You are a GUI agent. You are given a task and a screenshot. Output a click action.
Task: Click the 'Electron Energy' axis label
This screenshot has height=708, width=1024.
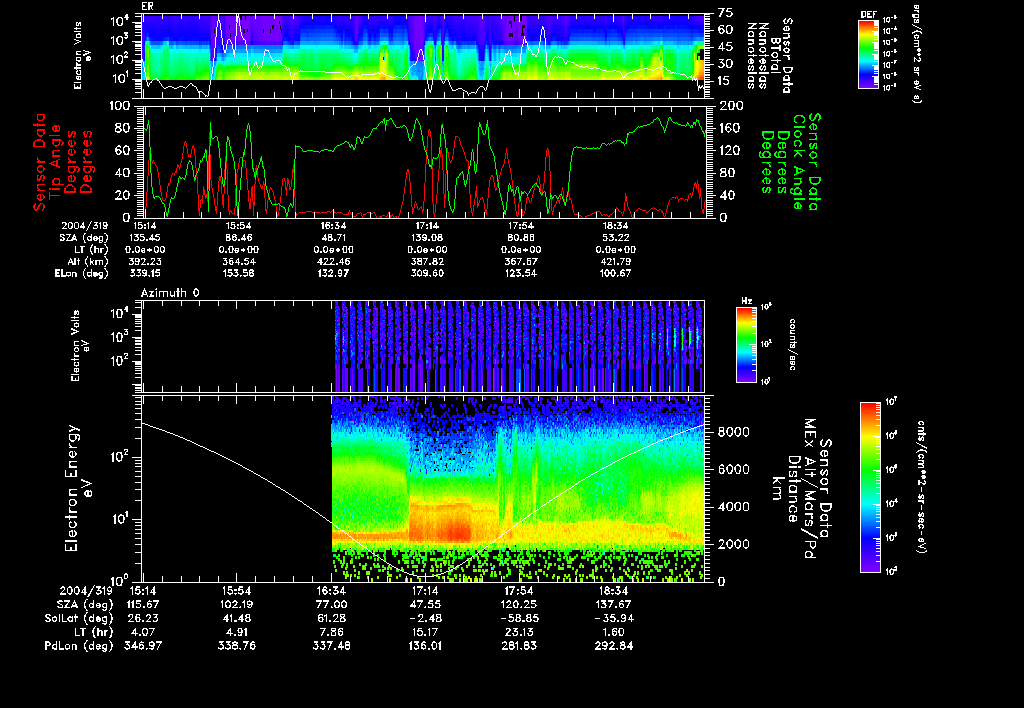click(x=72, y=489)
